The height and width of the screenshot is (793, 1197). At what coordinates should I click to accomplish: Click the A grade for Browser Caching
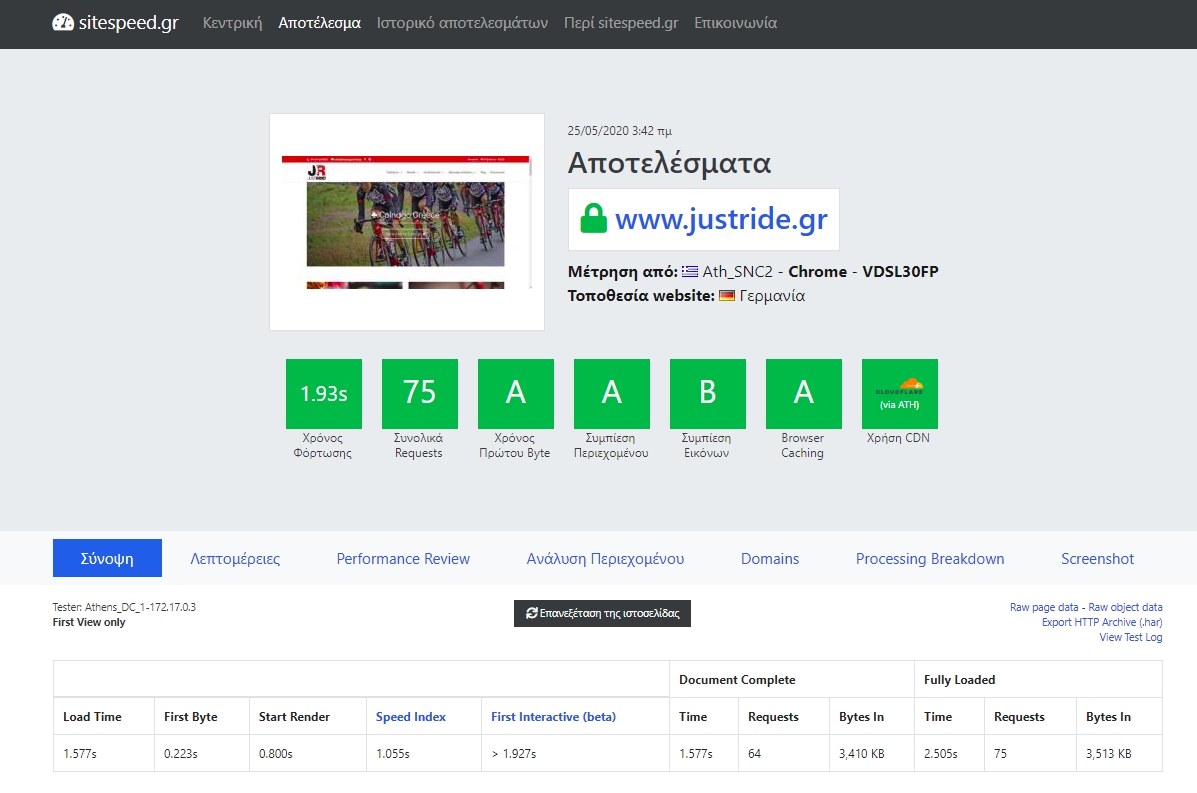coord(804,394)
